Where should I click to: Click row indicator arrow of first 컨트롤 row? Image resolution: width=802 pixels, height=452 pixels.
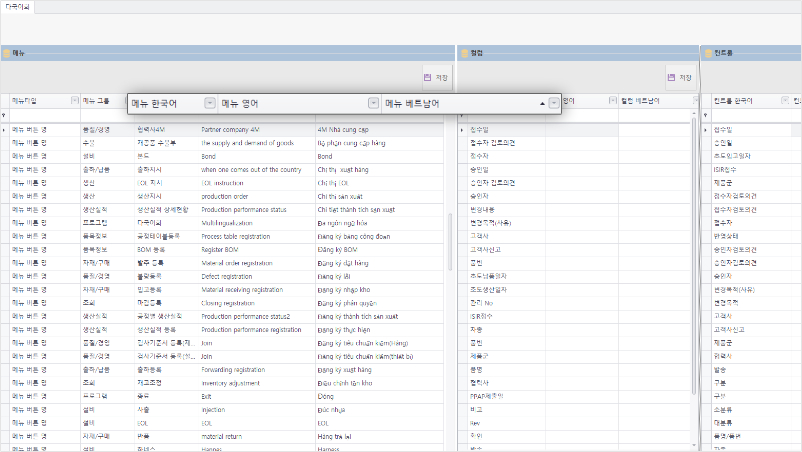[706, 130]
